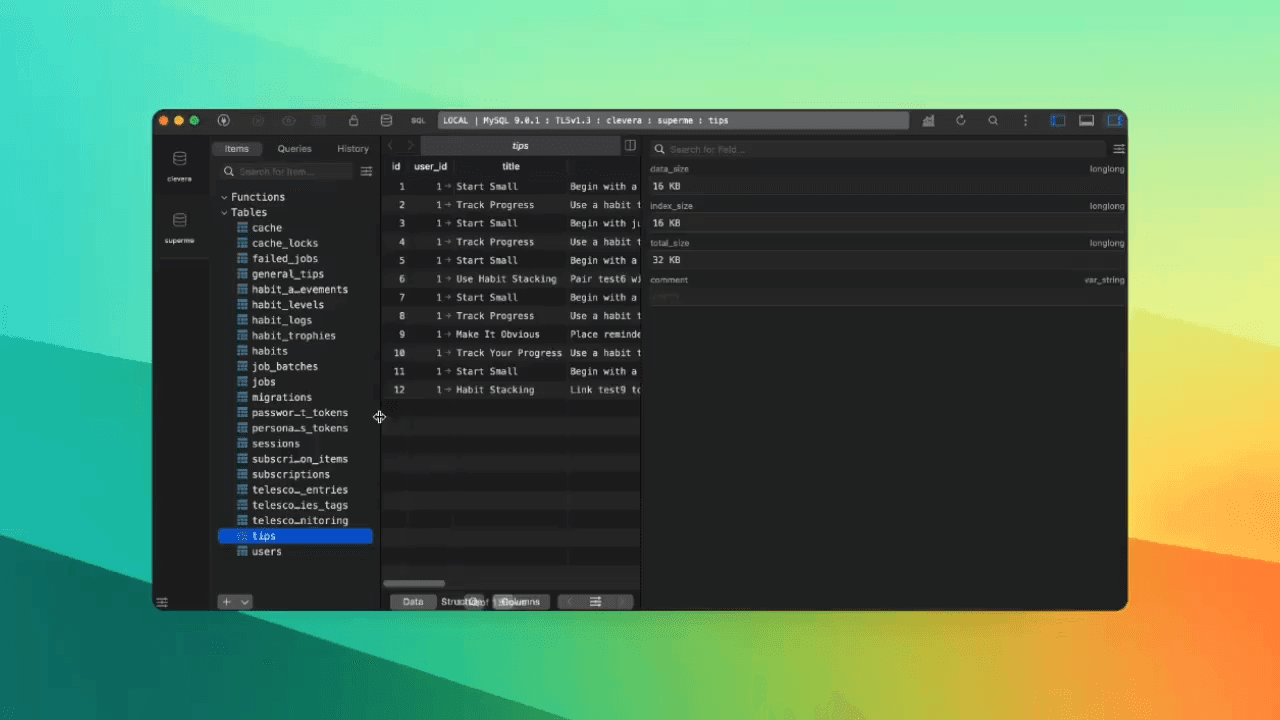Switch to the History tab
The image size is (1280, 720).
[x=353, y=149]
